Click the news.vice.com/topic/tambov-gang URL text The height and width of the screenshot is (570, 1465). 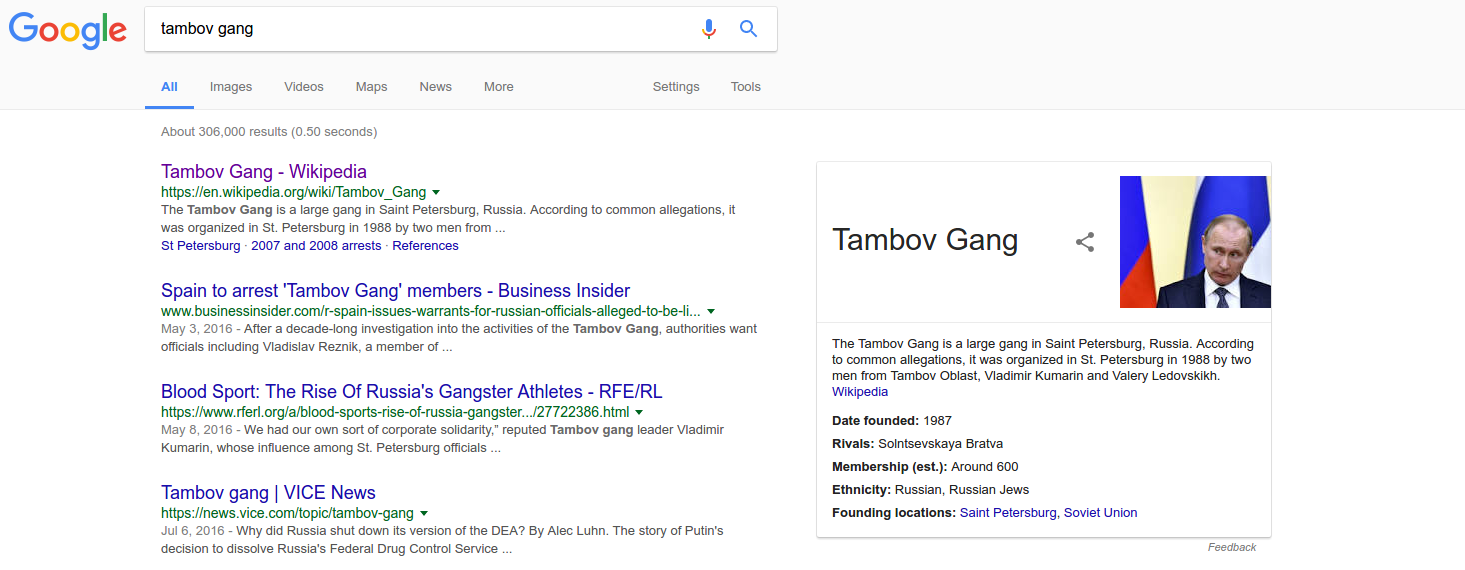click(x=287, y=512)
